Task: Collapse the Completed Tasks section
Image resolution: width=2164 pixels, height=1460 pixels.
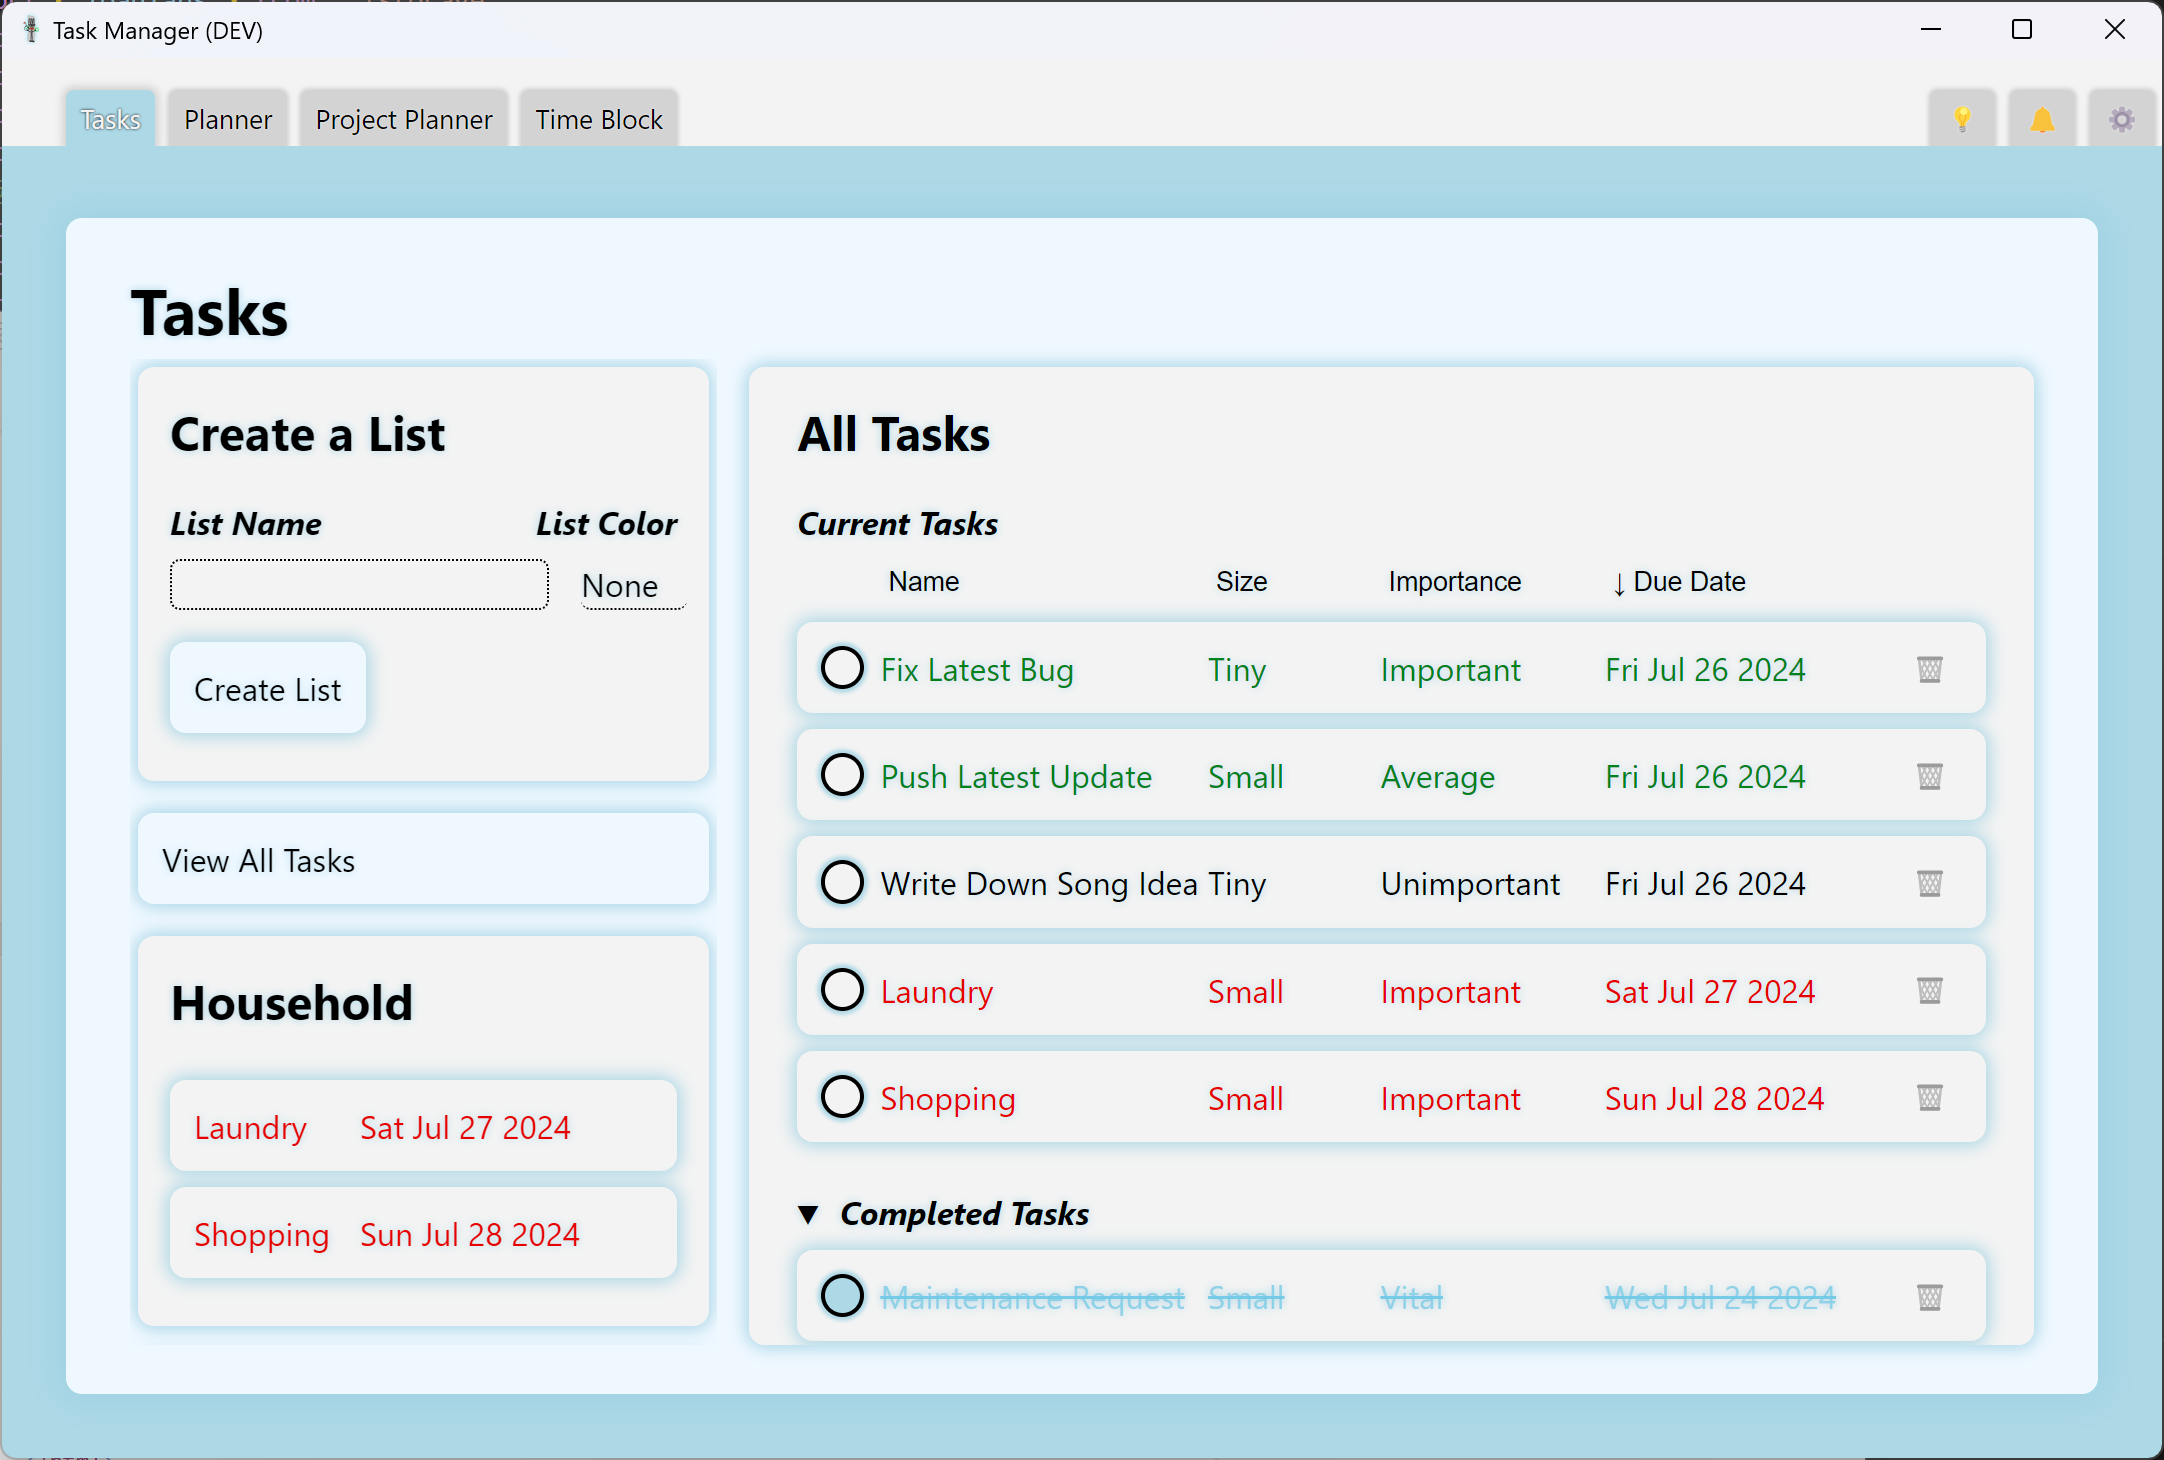Action: [x=809, y=1214]
